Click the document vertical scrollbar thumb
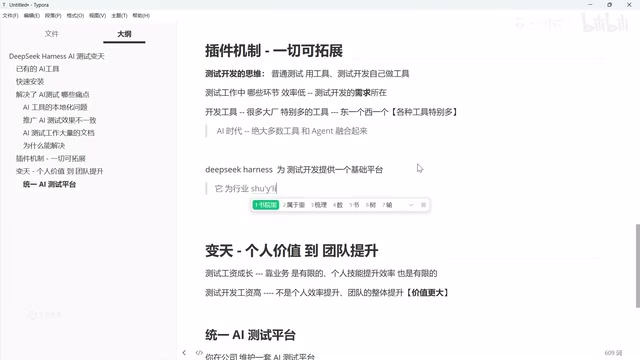 (x=638, y=265)
